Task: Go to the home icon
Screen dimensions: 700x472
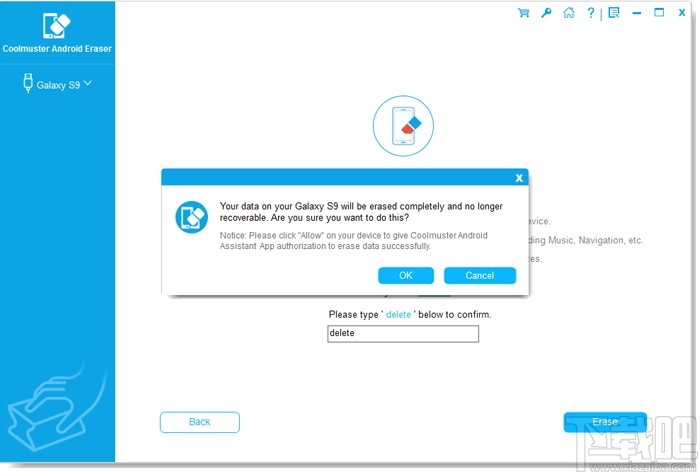Action: click(x=569, y=13)
